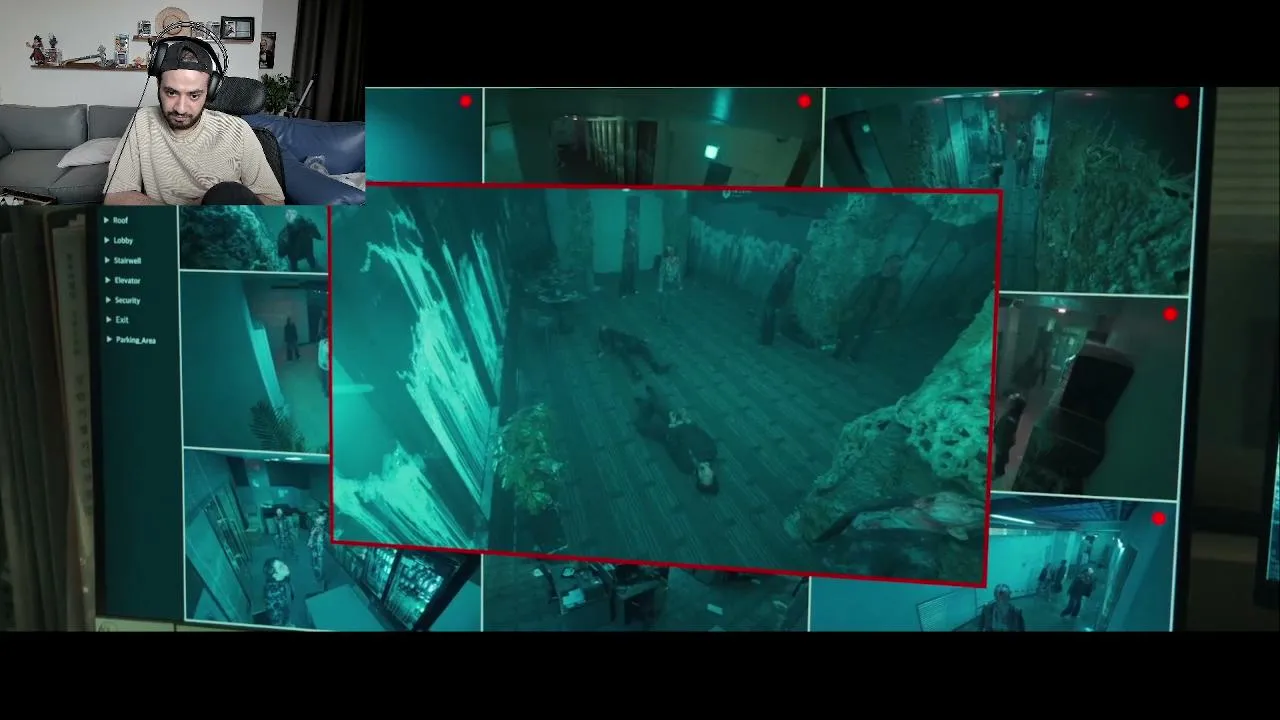The width and height of the screenshot is (1280, 720).
Task: Open the top-right foliage hallway camera feed
Action: coord(1012,191)
